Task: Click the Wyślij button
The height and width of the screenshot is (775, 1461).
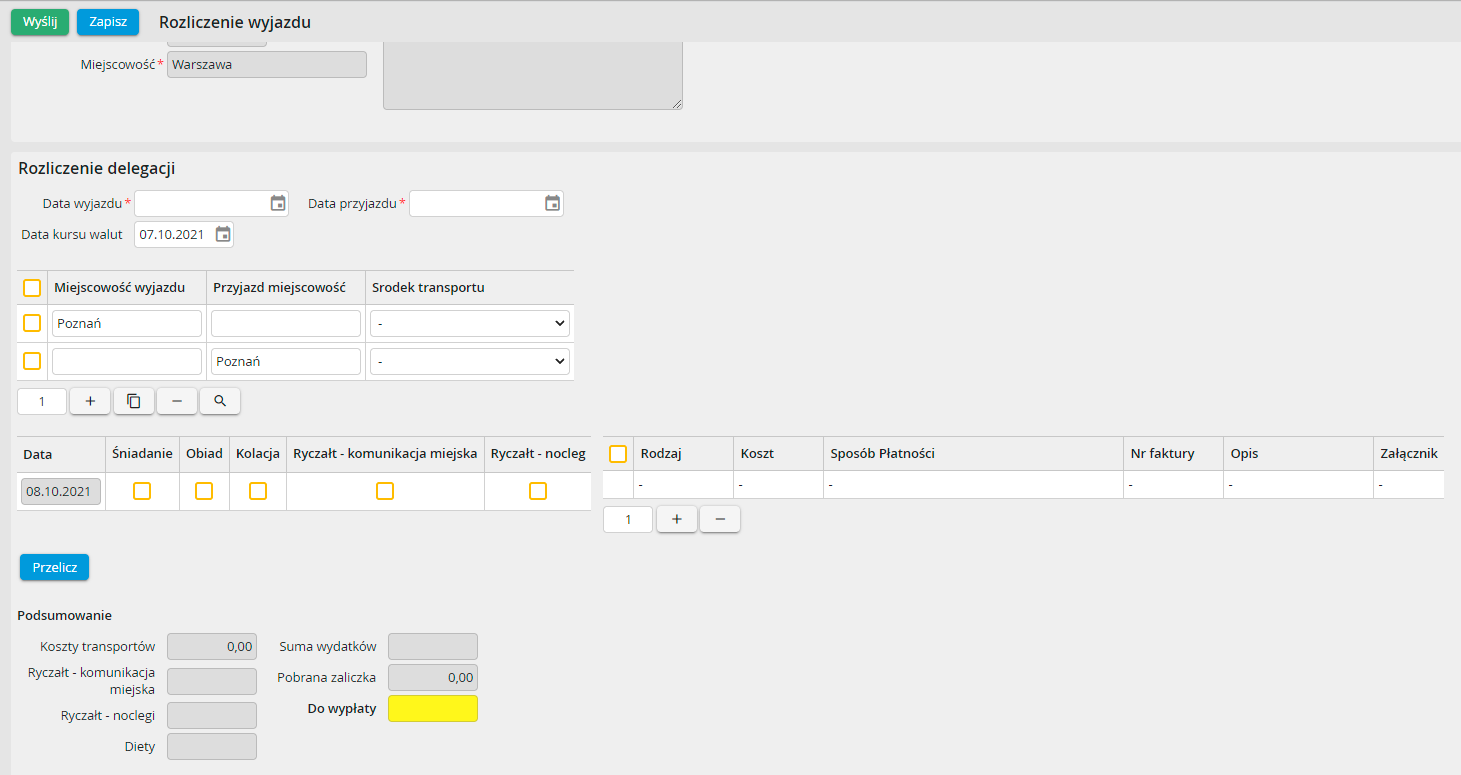Action: tap(40, 22)
